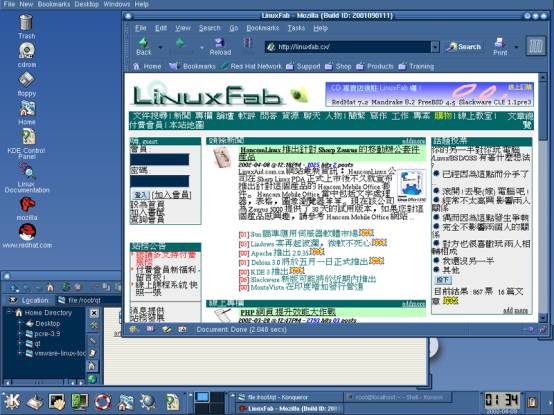The height and width of the screenshot is (415, 554).
Task: Select the floppy desktop icon
Action: pyautogui.click(x=27, y=84)
